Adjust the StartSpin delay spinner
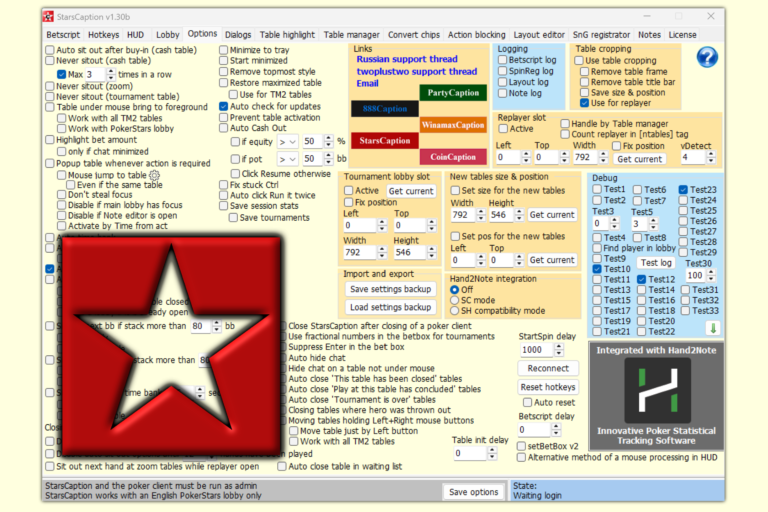768x512 pixels. pos(559,350)
